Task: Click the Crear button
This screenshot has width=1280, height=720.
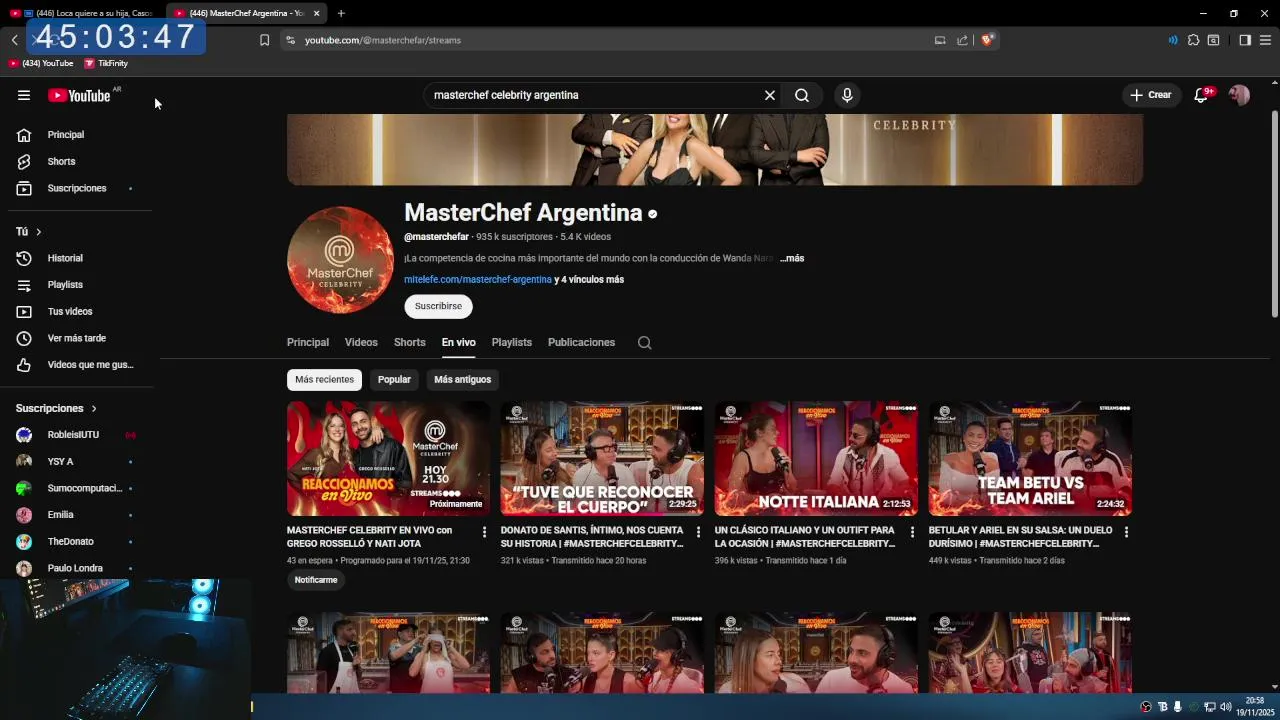Action: pyautogui.click(x=1150, y=95)
